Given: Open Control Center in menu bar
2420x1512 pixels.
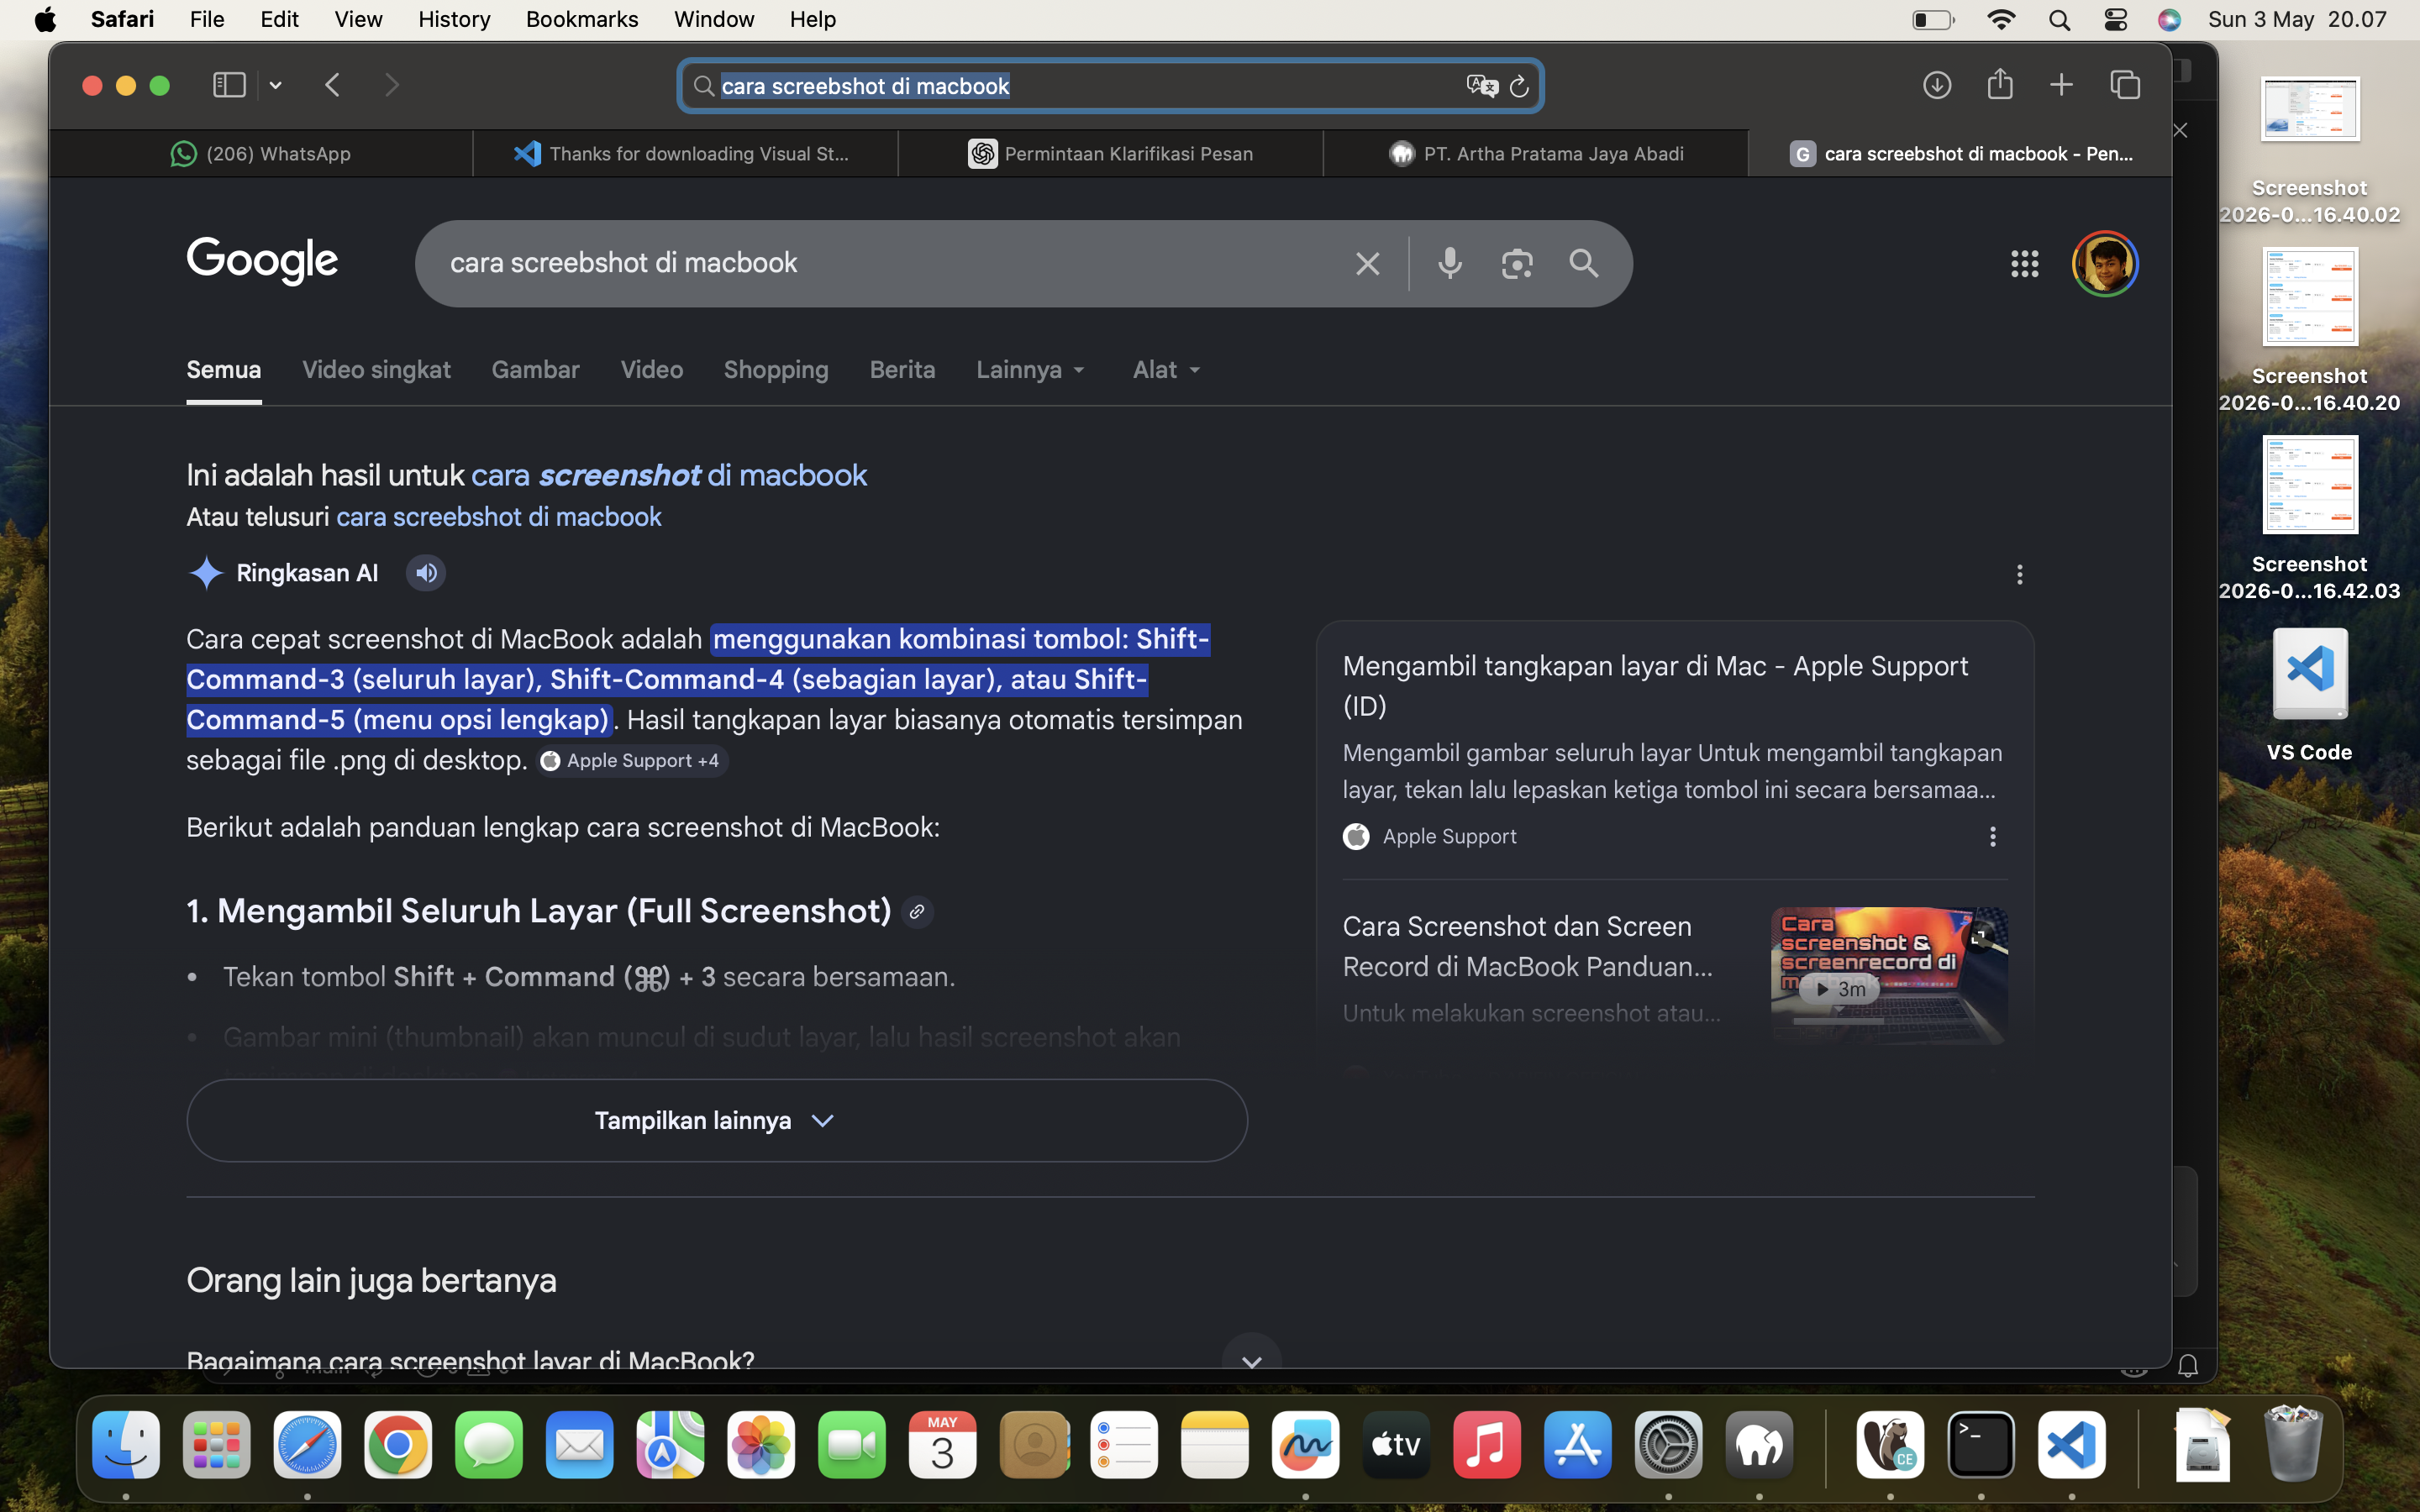Looking at the screenshot, I should 2115,20.
